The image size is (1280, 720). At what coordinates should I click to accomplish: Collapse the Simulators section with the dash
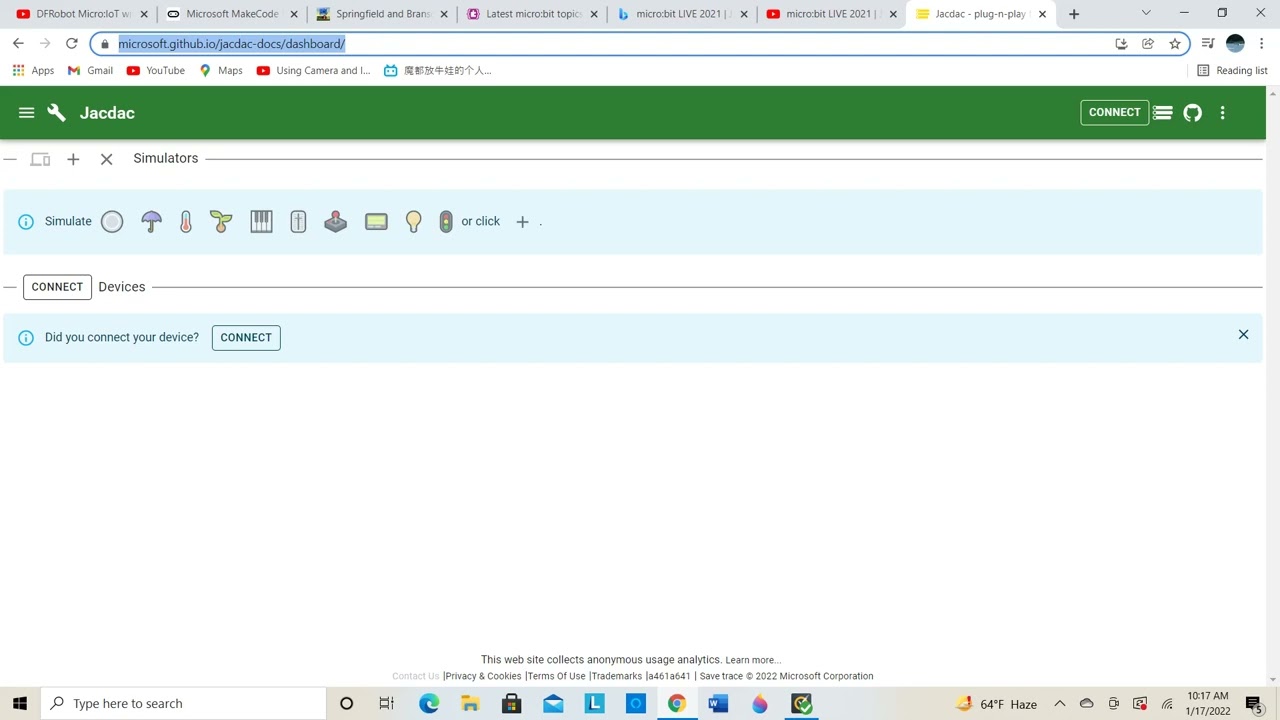pyautogui.click(x=10, y=159)
